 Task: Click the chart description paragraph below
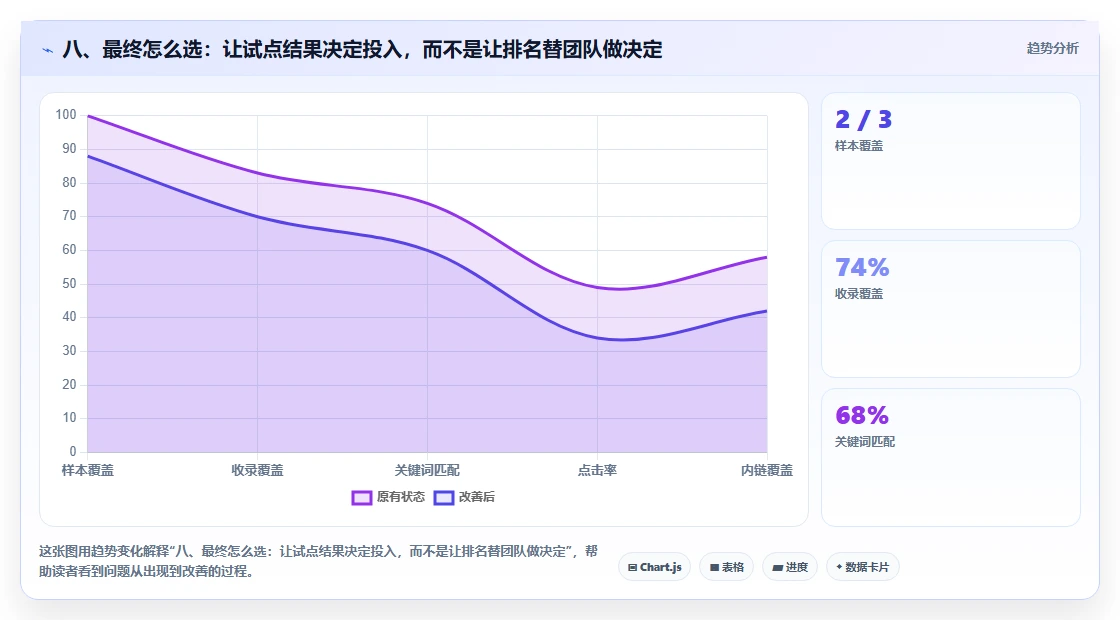[319, 561]
